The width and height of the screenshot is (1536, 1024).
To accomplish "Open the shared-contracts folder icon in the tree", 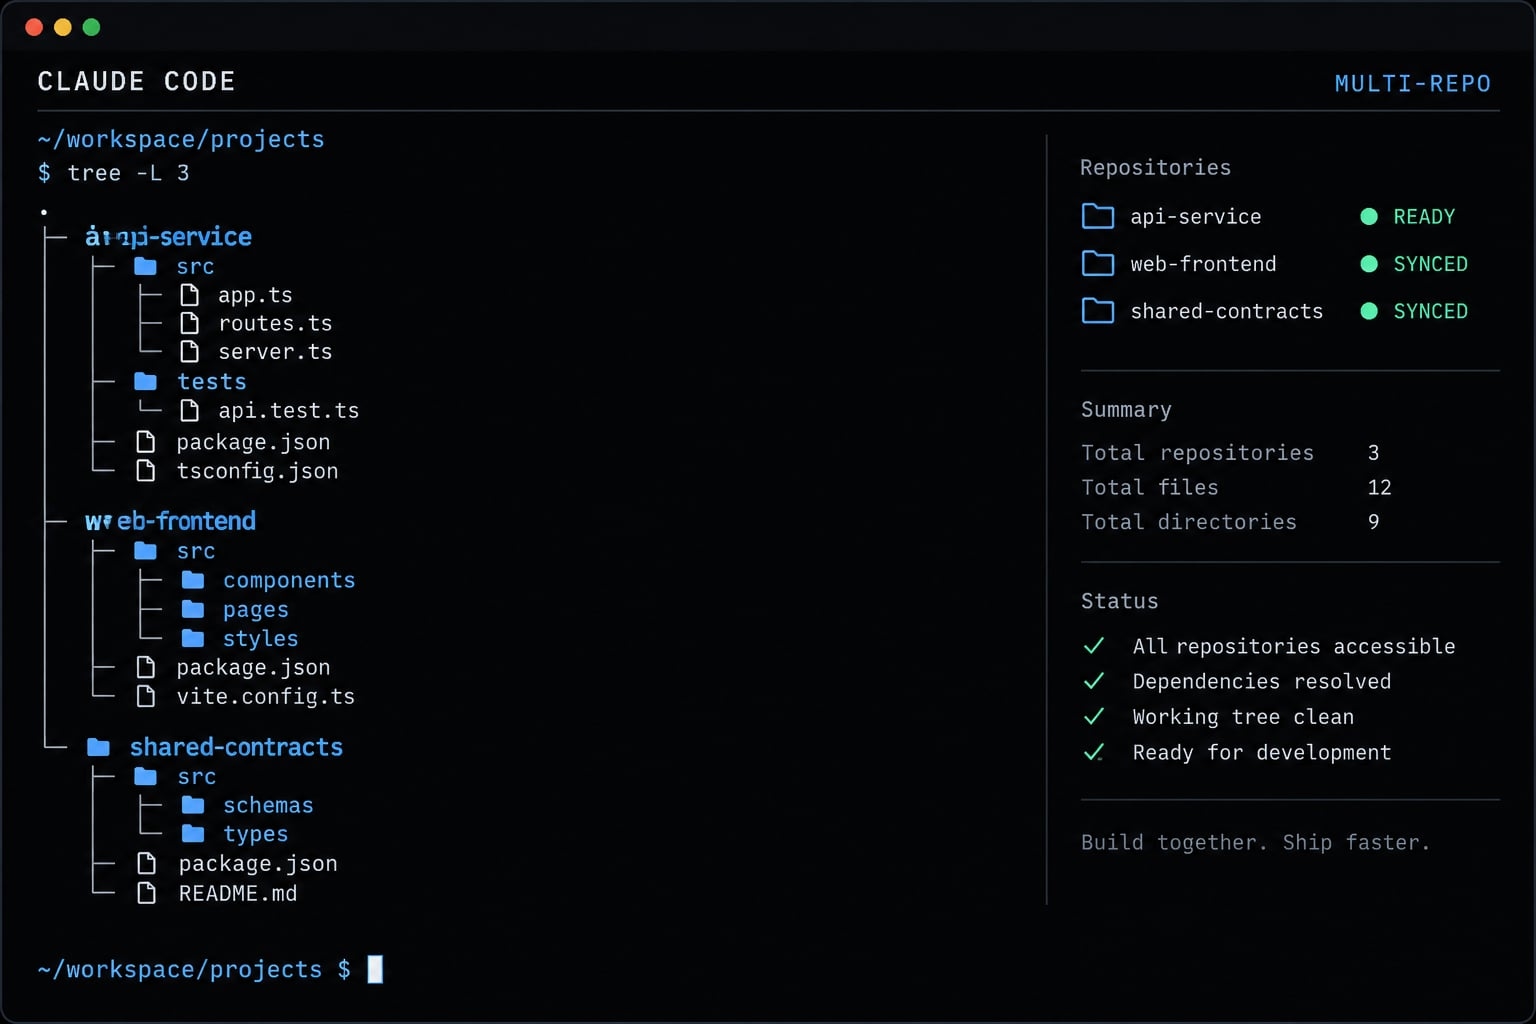I will [99, 747].
